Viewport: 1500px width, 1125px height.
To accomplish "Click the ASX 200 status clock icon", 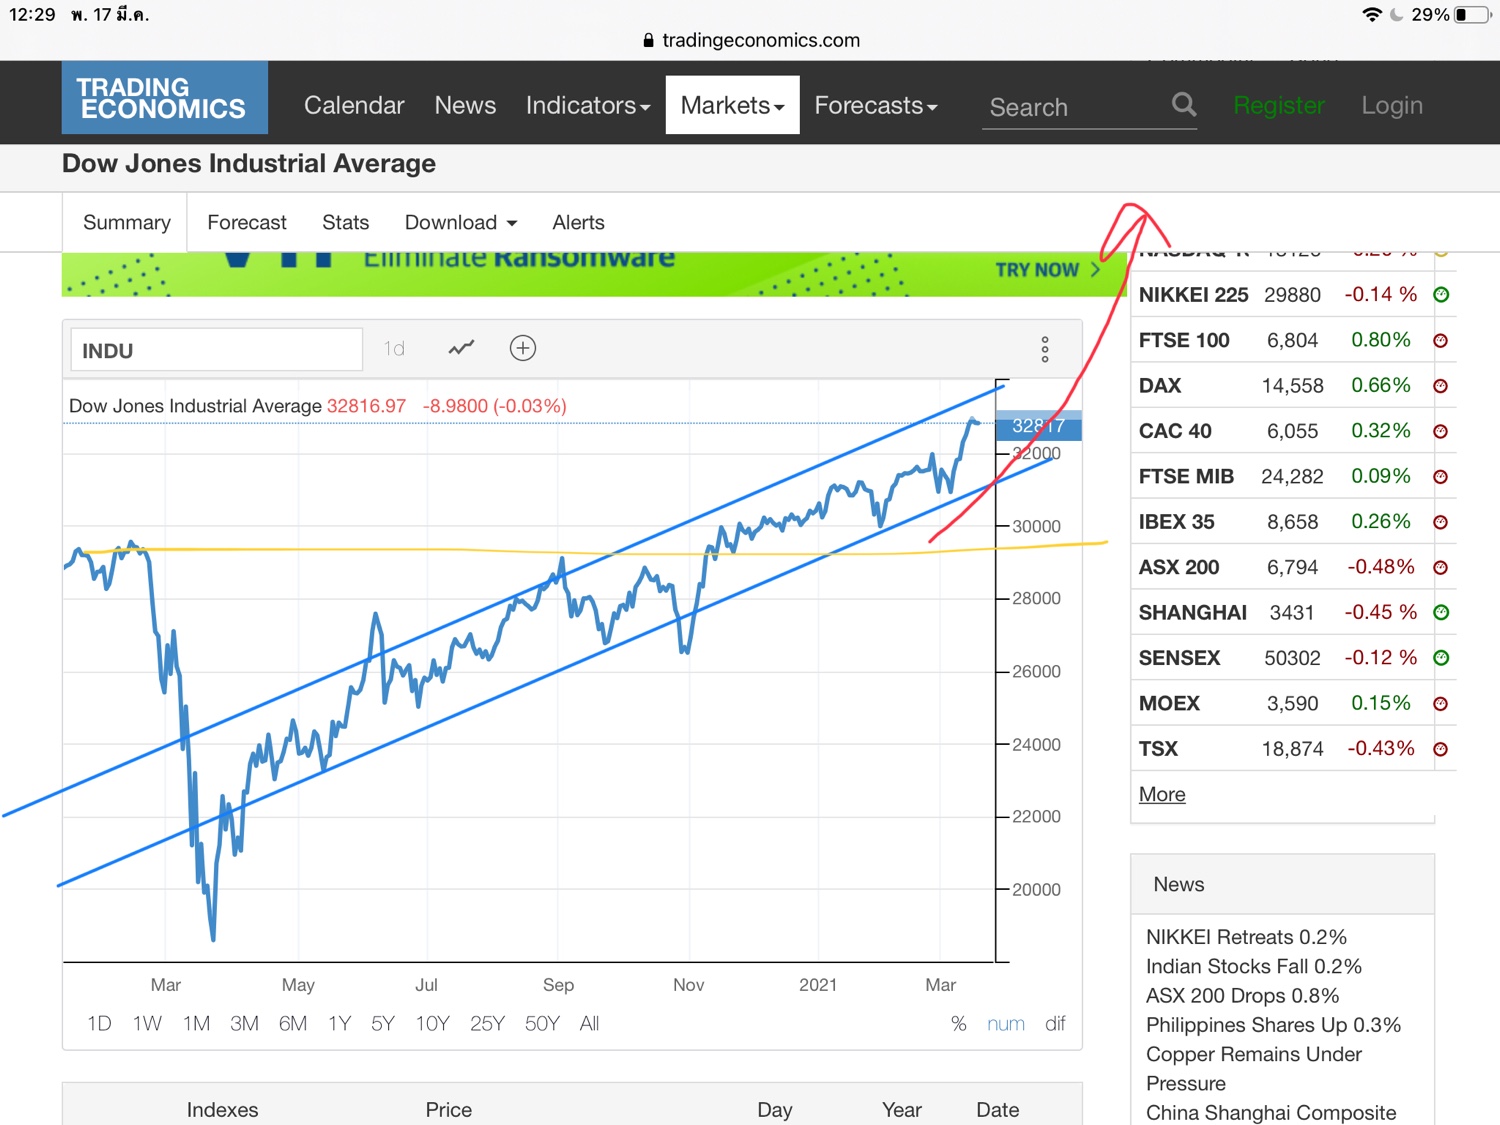I will tap(1441, 568).
